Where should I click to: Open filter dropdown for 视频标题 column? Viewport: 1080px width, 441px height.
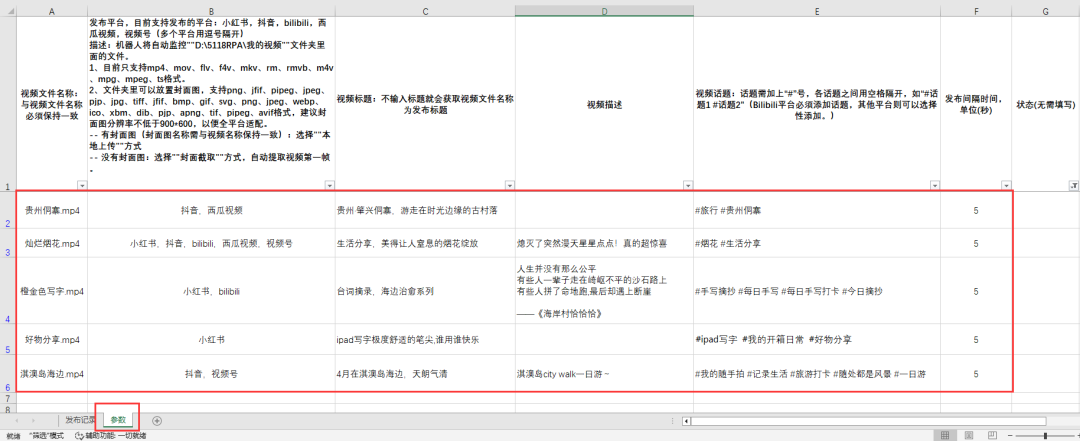tap(510, 185)
